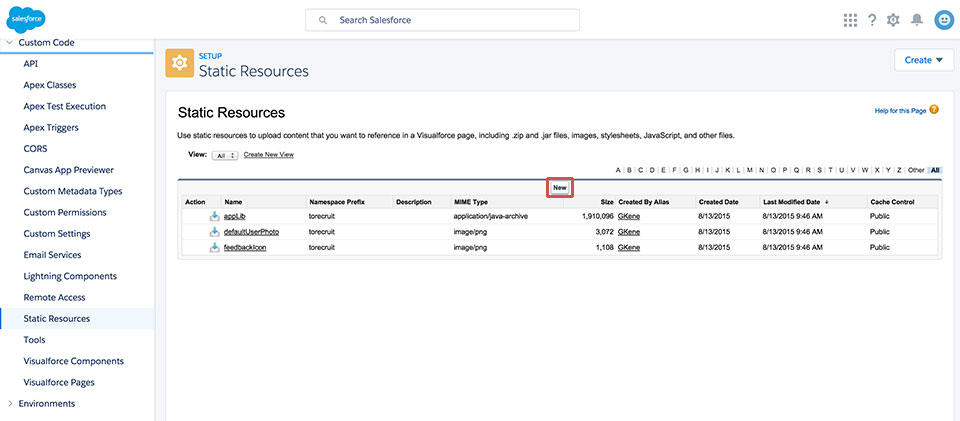Sort by Last Modified Date column

click(x=792, y=202)
